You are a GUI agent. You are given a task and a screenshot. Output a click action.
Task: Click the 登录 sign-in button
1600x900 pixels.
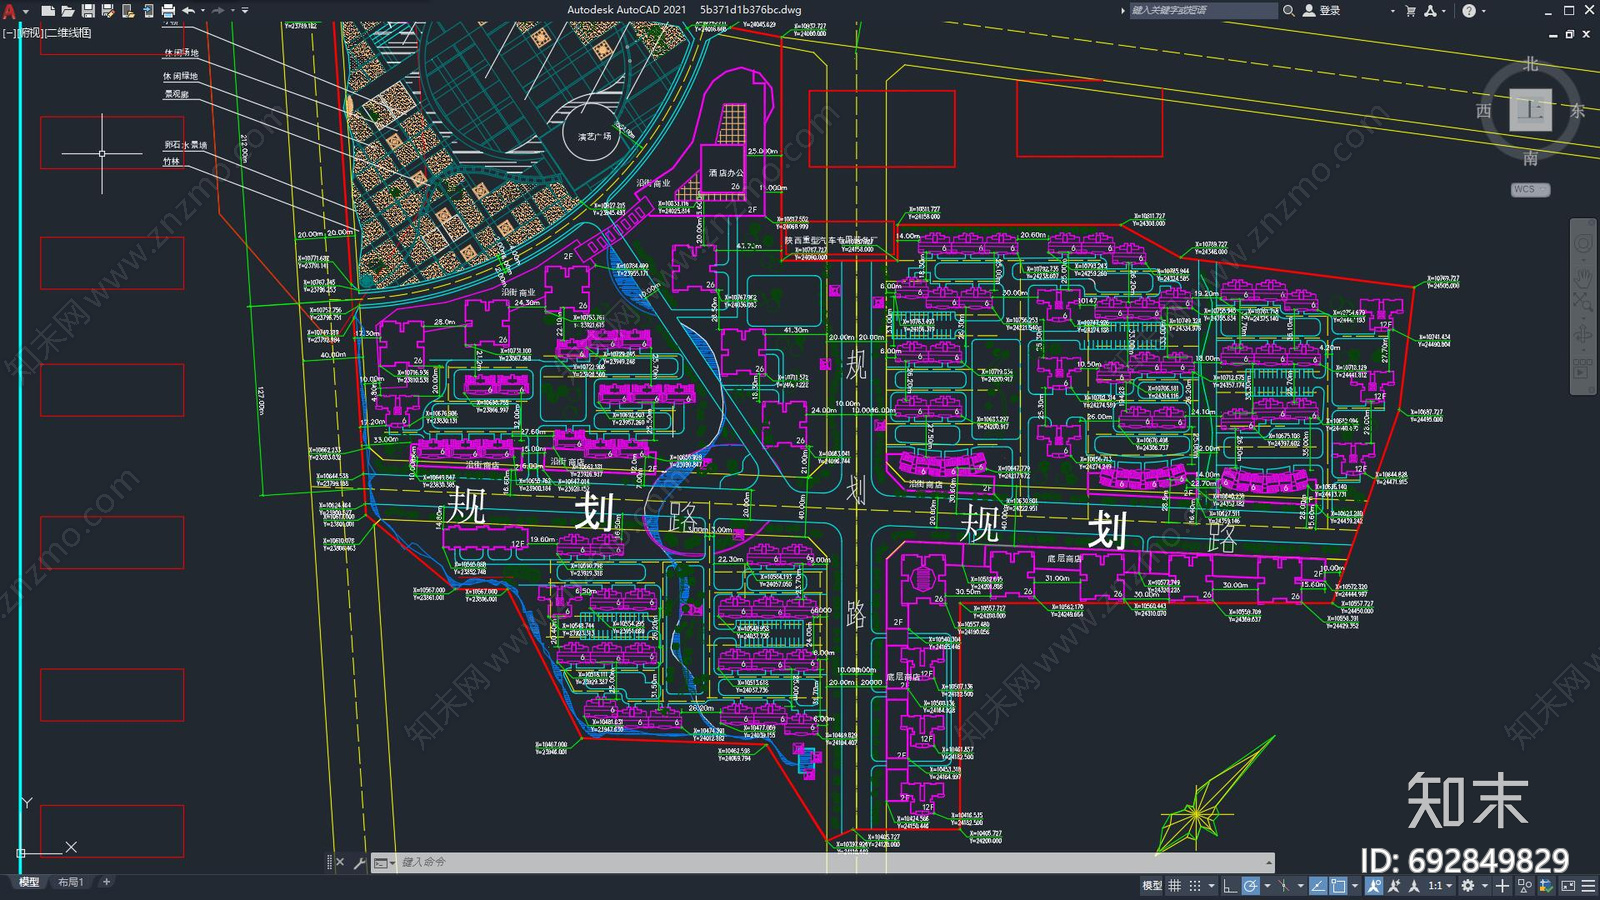(1327, 10)
